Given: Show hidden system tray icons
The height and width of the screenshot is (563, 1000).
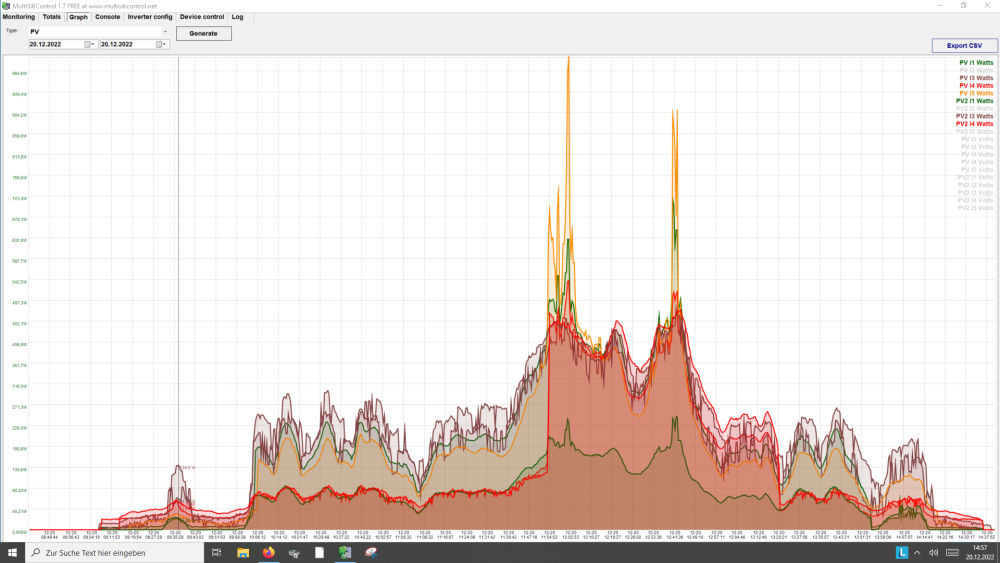Looking at the screenshot, I should [x=917, y=553].
